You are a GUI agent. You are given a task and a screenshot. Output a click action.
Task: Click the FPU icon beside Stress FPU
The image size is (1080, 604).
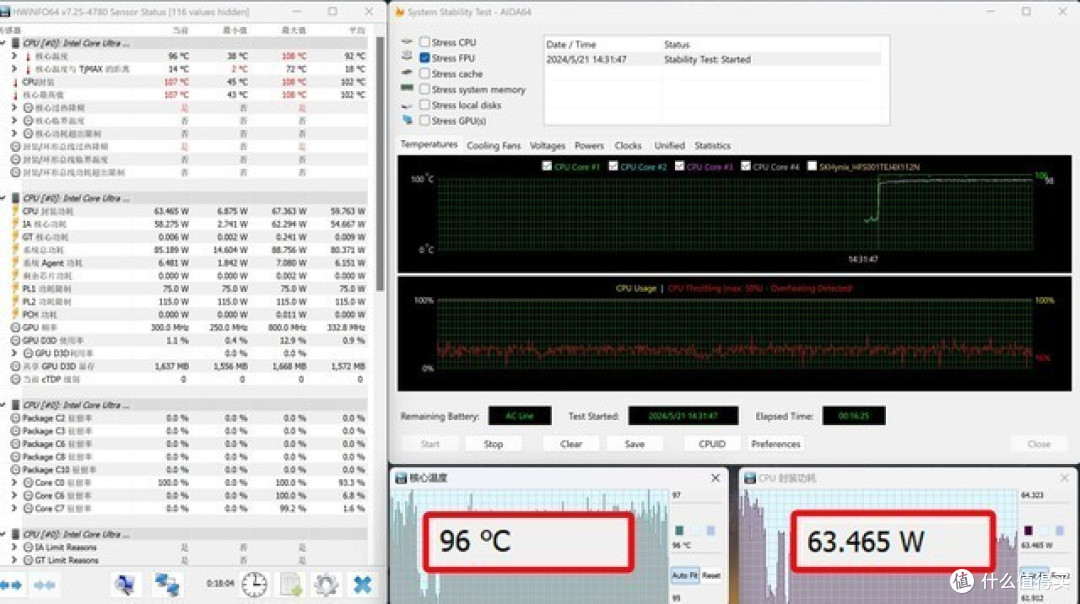tap(407, 57)
